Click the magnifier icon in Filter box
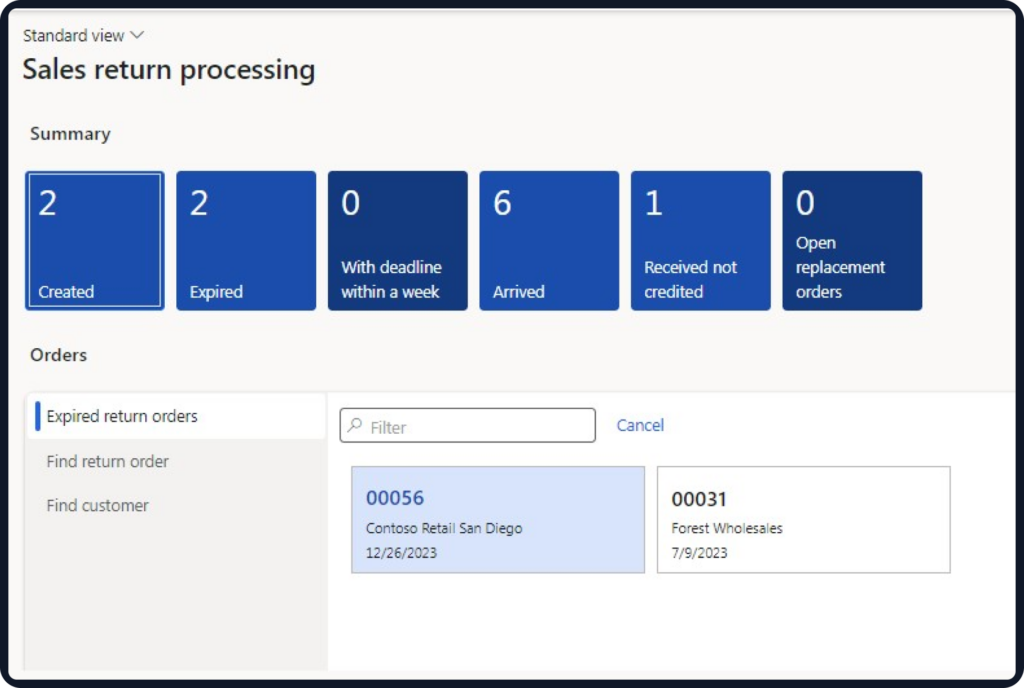This screenshot has height=688, width=1024. [x=355, y=426]
